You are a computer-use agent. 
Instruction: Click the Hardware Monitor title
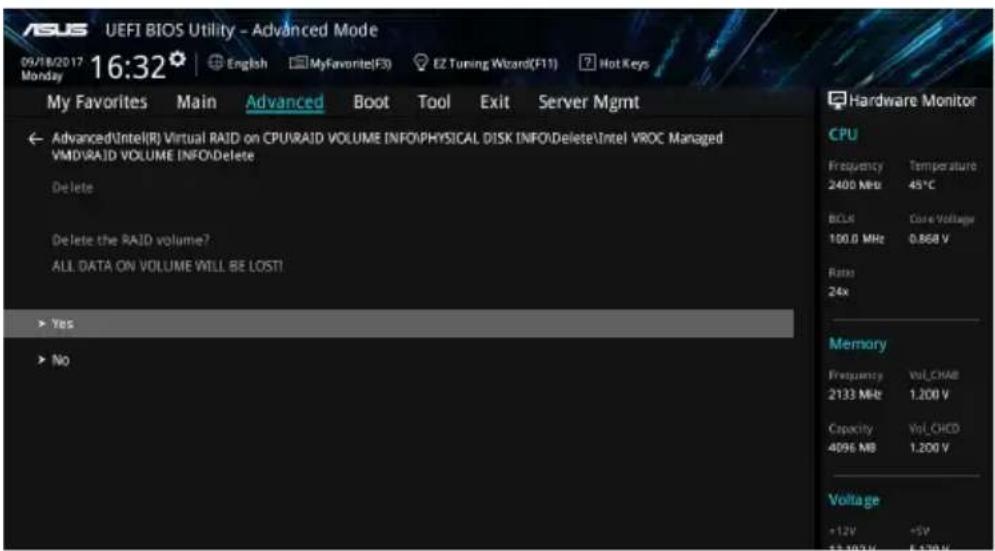click(912, 100)
